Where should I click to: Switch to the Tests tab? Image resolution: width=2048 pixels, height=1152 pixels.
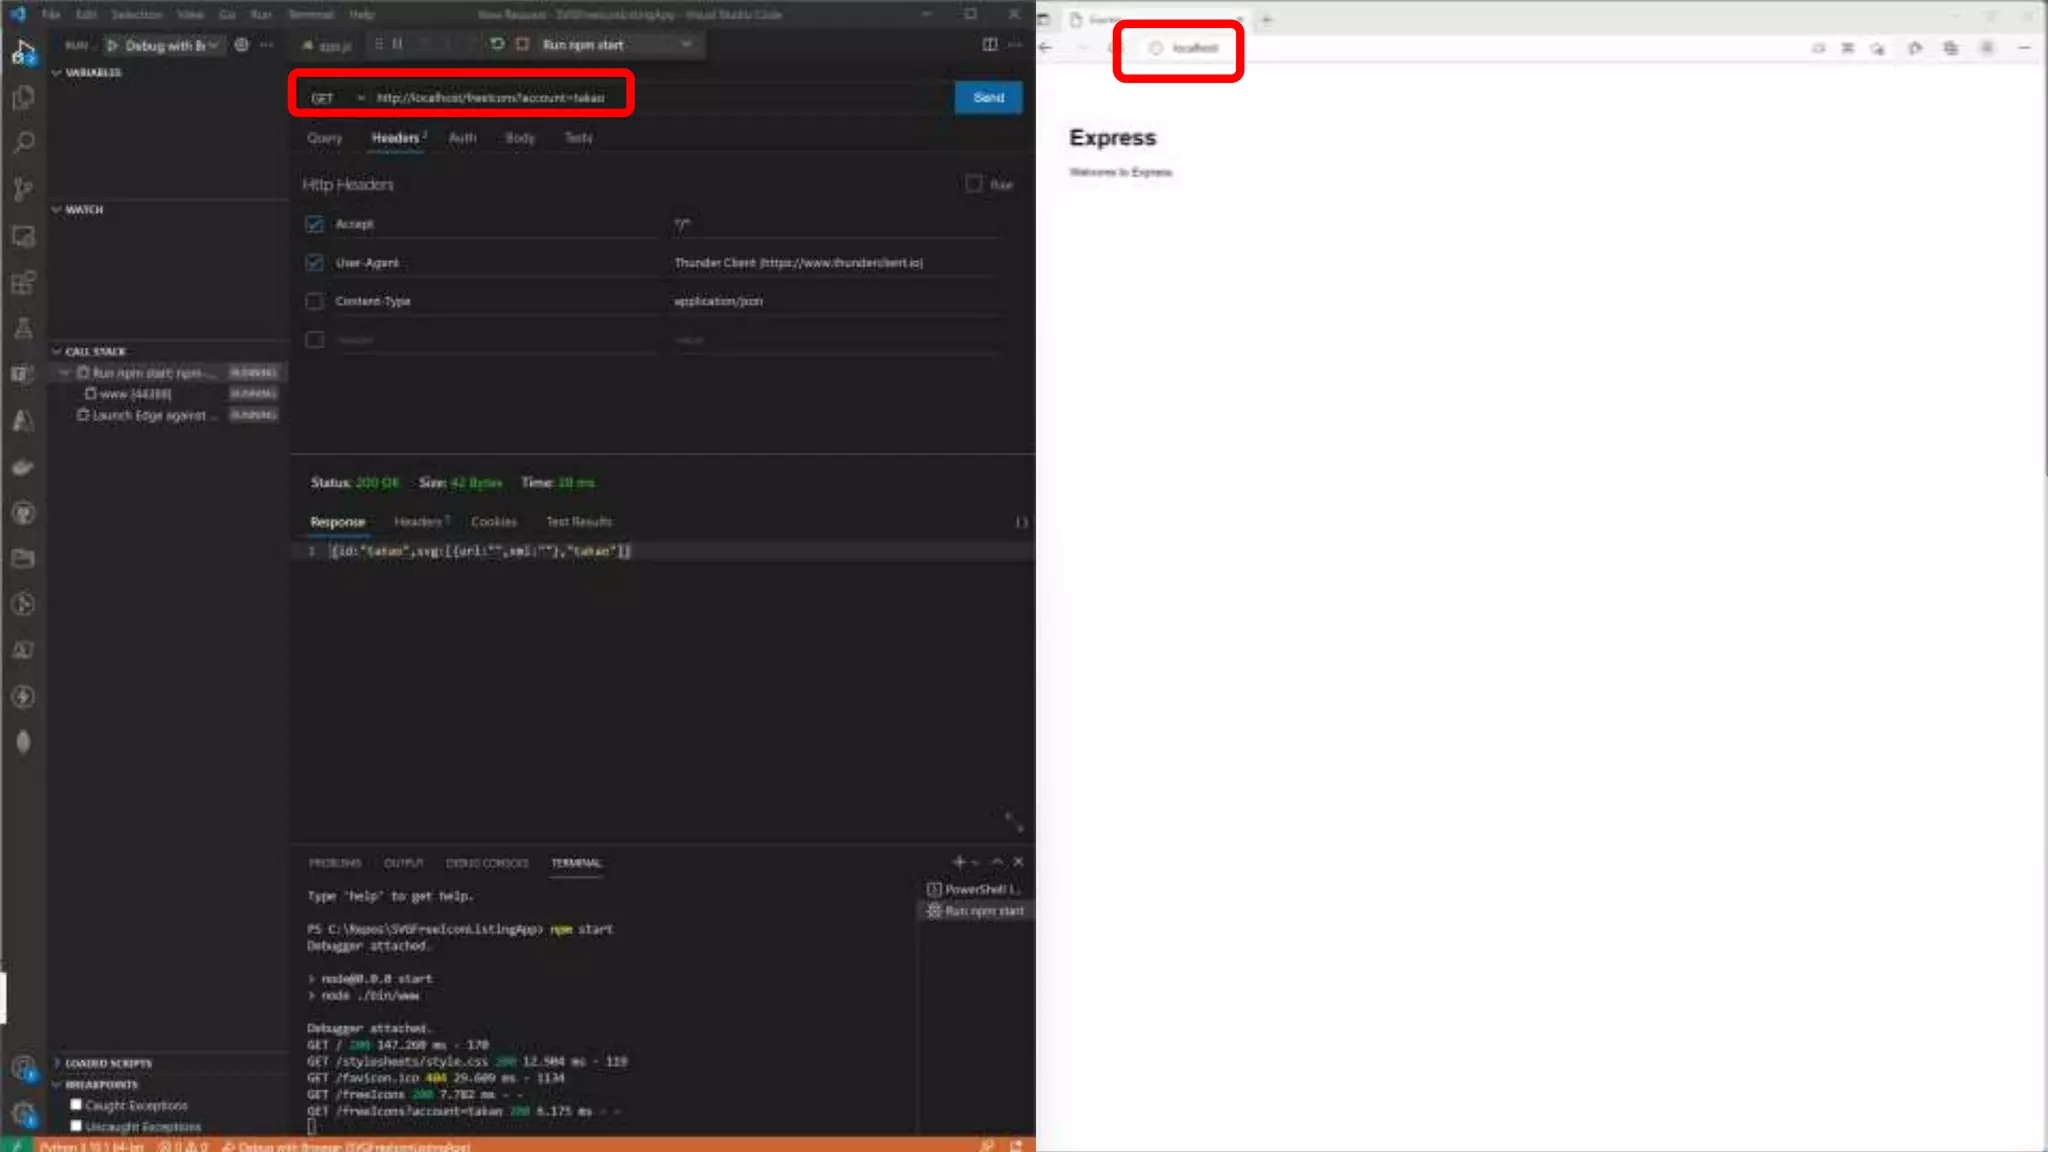[x=578, y=138]
